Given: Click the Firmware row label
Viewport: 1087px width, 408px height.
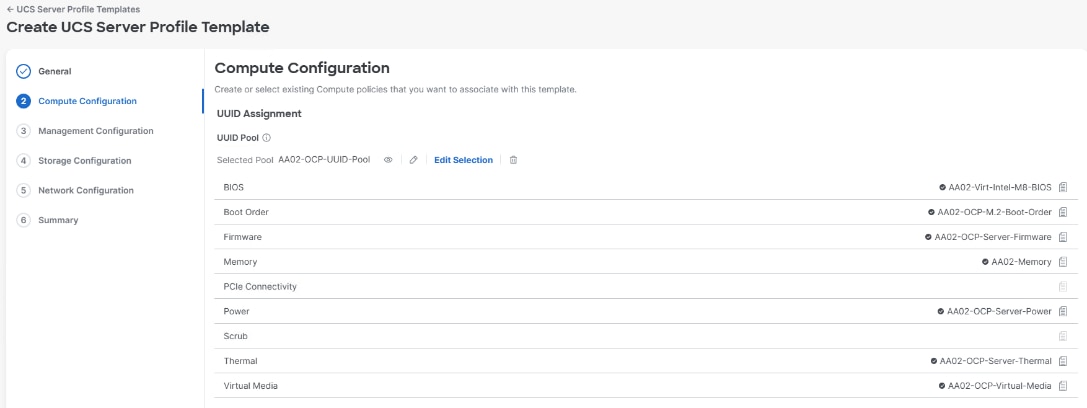Looking at the screenshot, I should pyautogui.click(x=243, y=237).
